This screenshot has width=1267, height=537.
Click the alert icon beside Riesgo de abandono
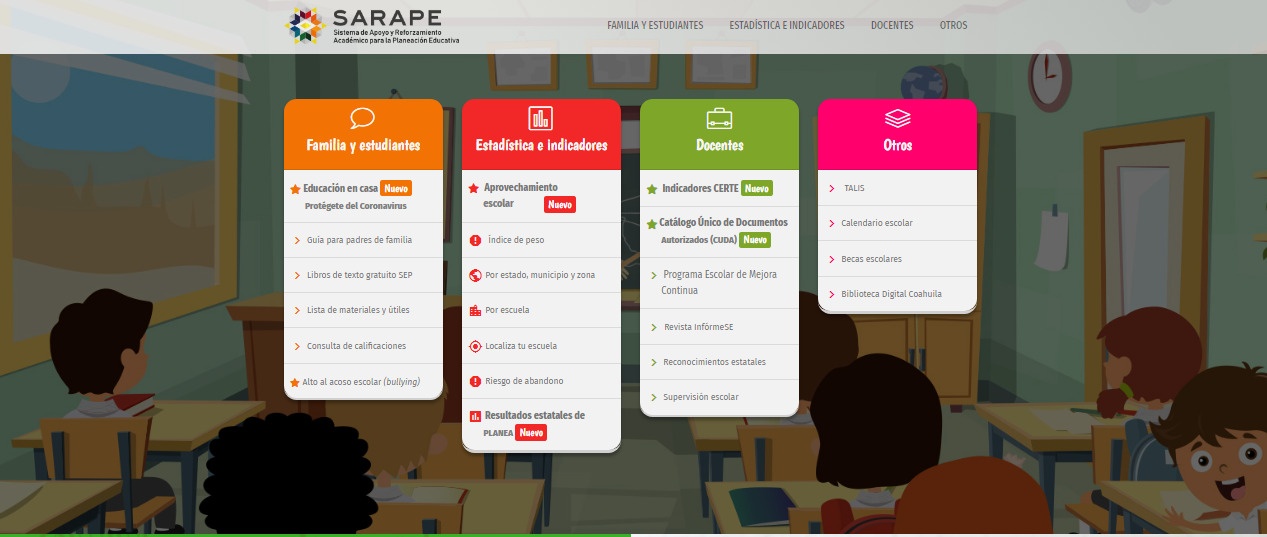pos(475,381)
